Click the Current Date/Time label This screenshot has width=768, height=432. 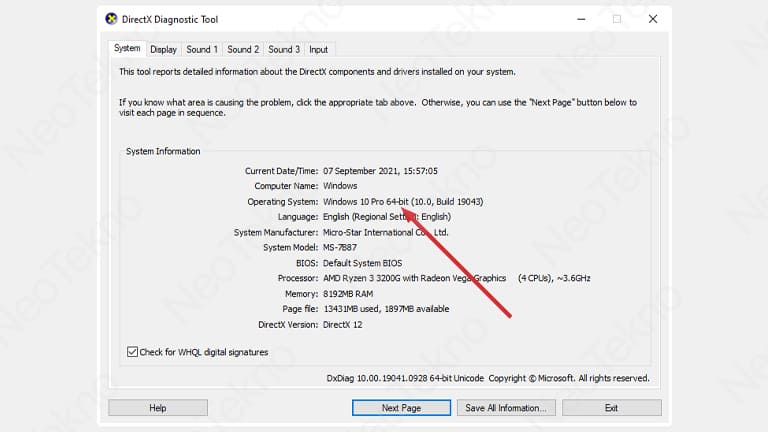click(x=282, y=171)
